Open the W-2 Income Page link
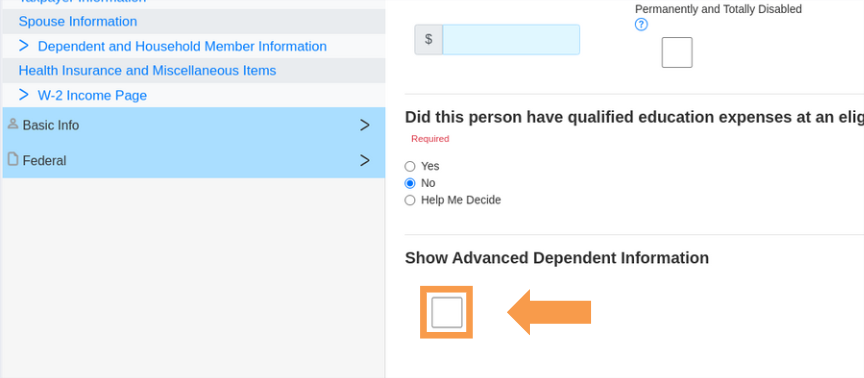The image size is (864, 378). point(92,95)
